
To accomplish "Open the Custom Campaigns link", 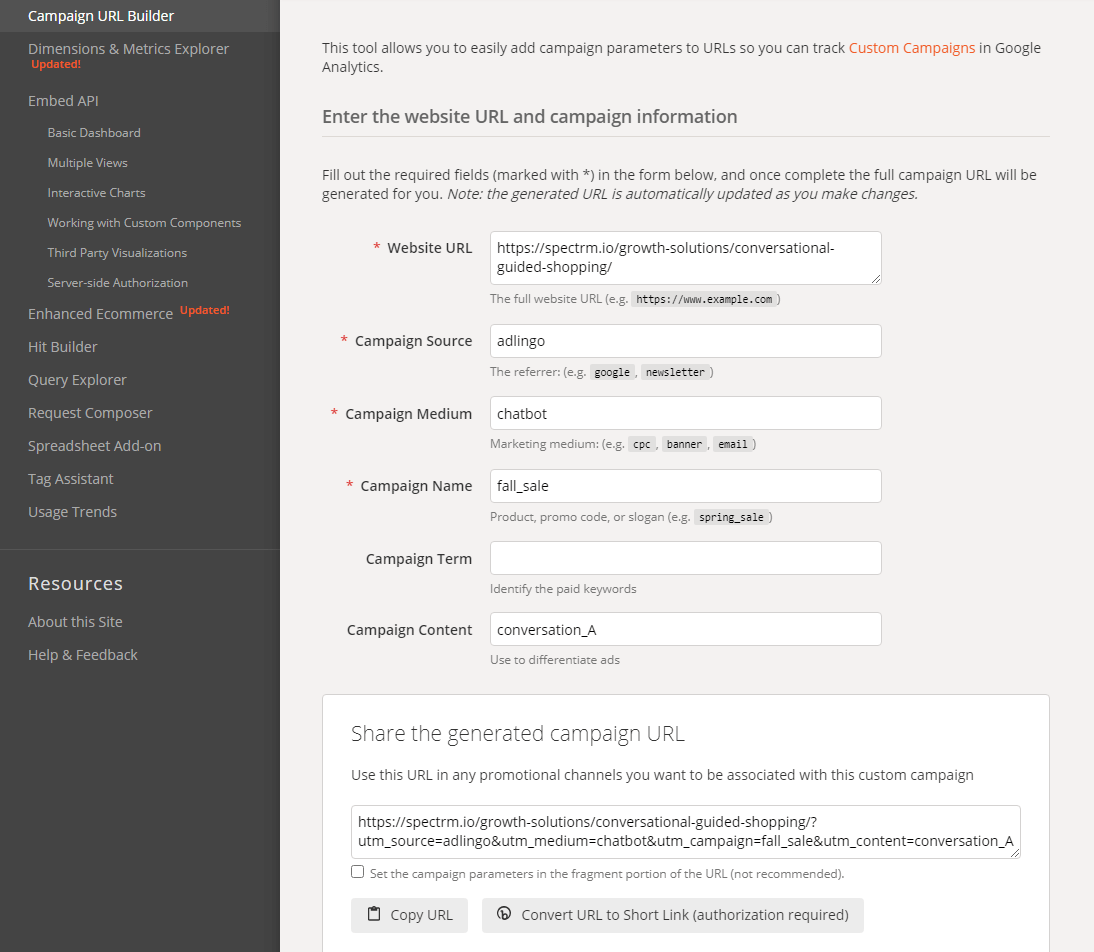I will click(911, 48).
